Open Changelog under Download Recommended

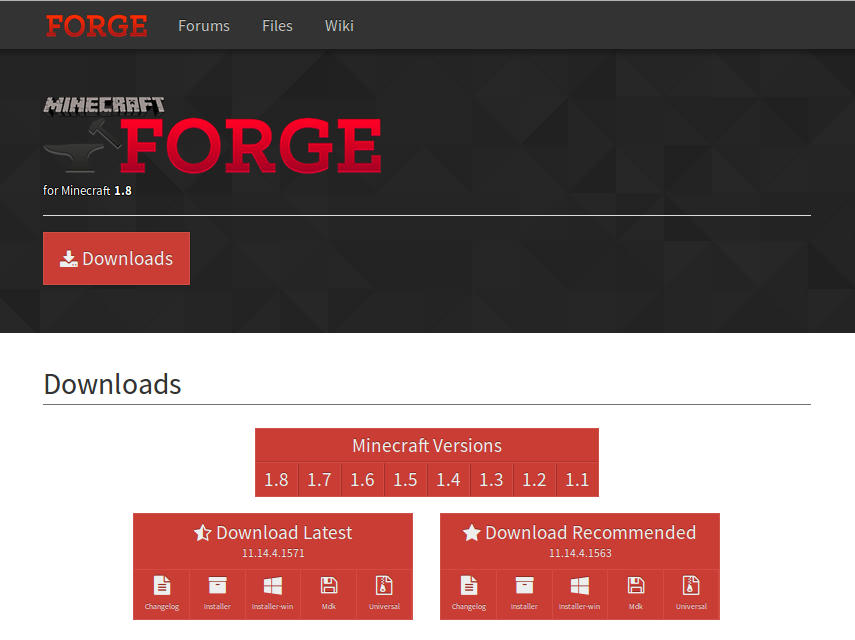468,592
